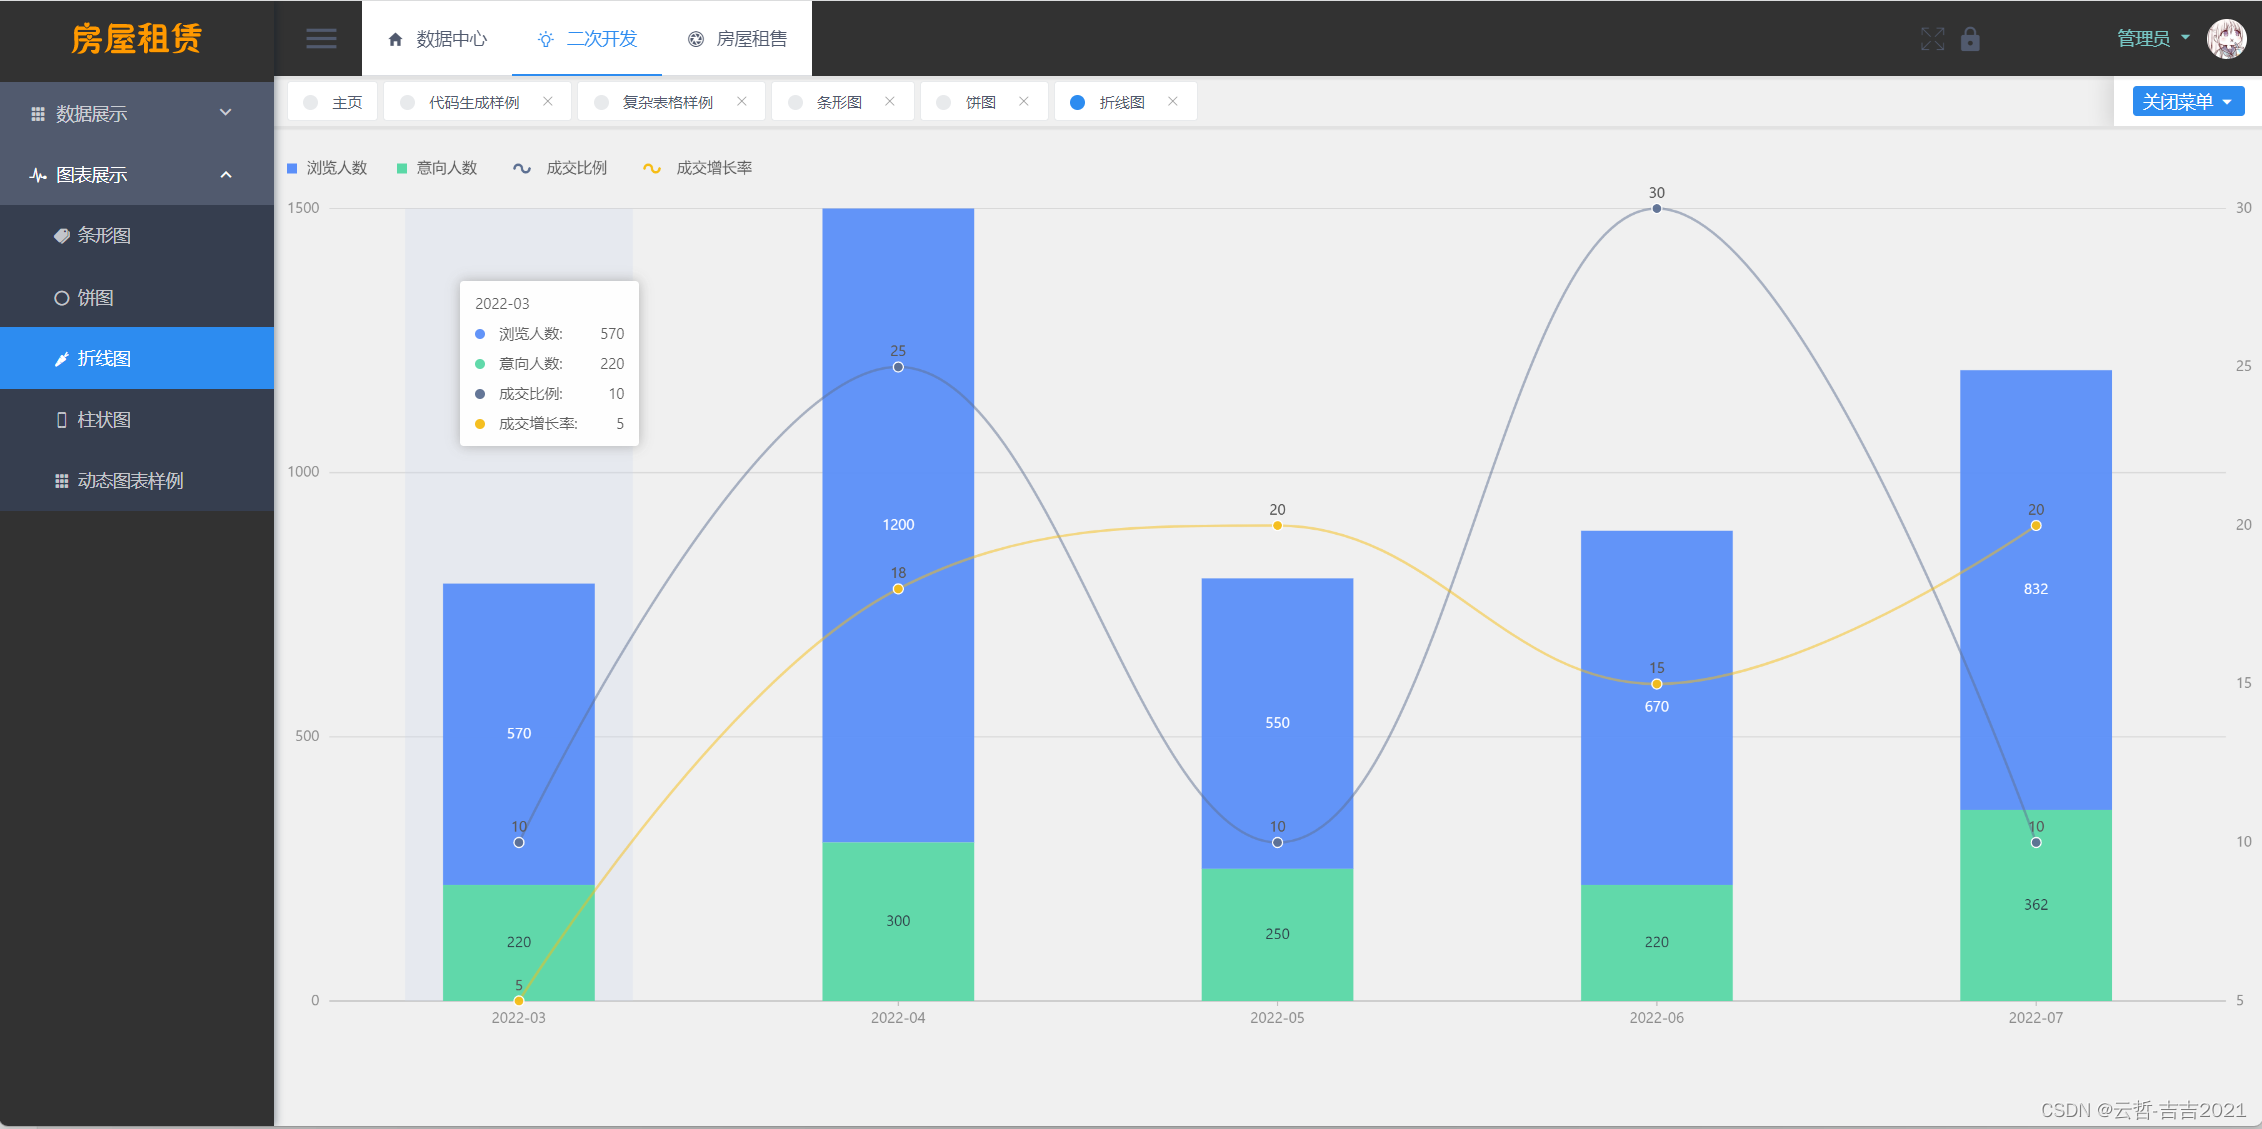Open 饼图 sidebar item with circle icon
Screen dimensions: 2262x1129
point(95,298)
